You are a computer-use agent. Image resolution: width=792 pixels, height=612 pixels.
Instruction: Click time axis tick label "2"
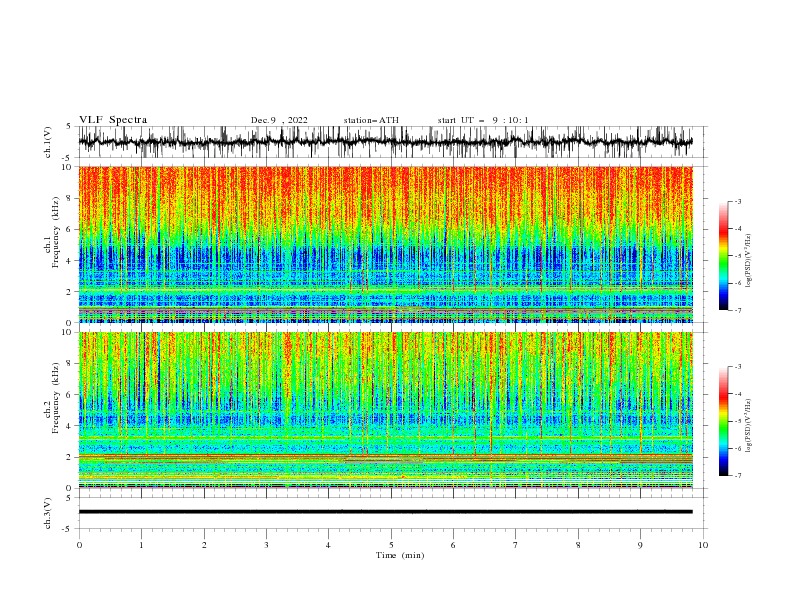point(204,545)
